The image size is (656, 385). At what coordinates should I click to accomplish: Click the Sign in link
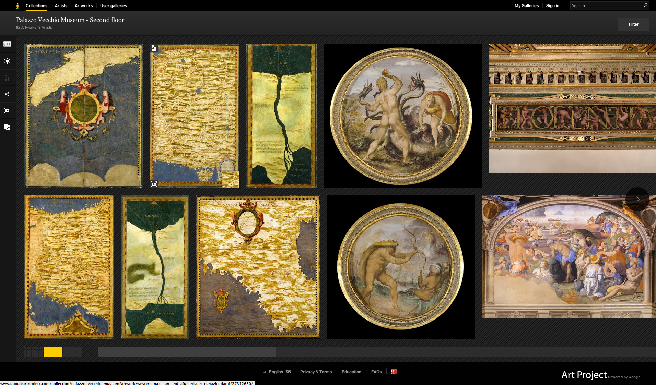552,6
